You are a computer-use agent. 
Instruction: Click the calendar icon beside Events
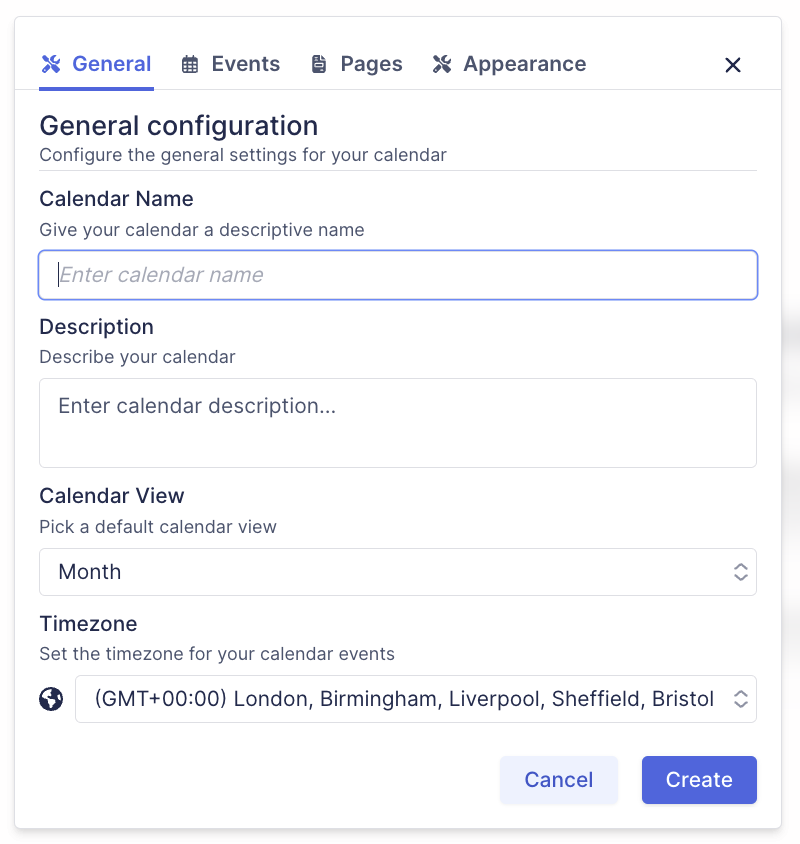(190, 65)
